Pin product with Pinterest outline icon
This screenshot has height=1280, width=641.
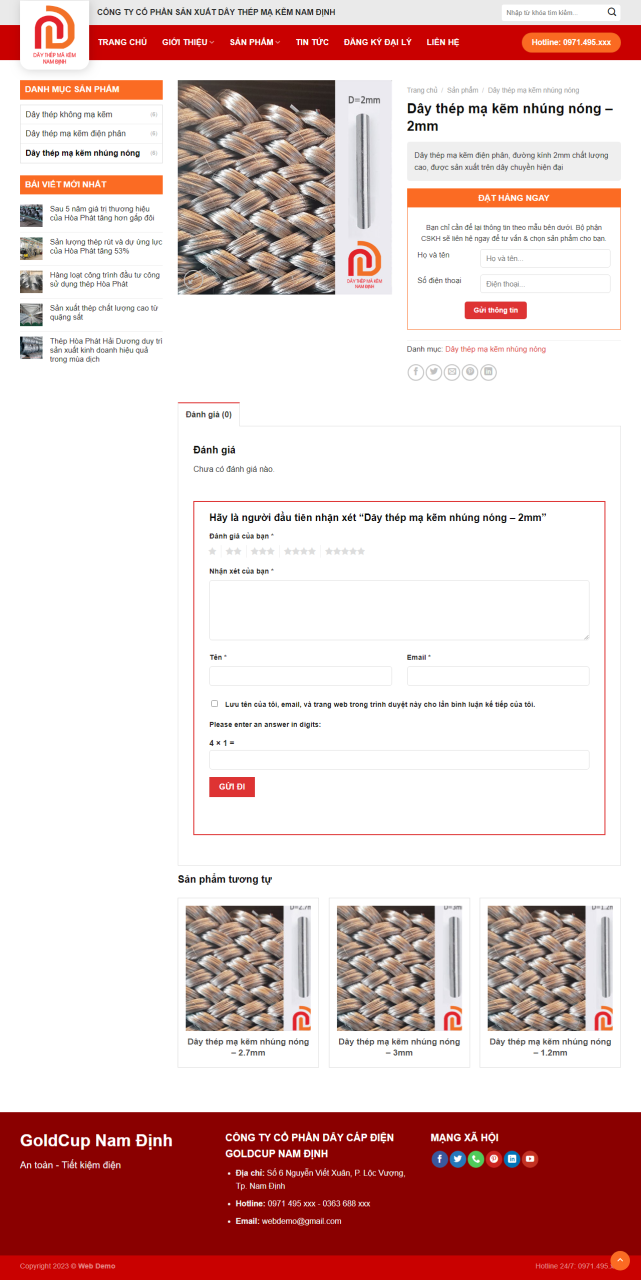(470, 372)
